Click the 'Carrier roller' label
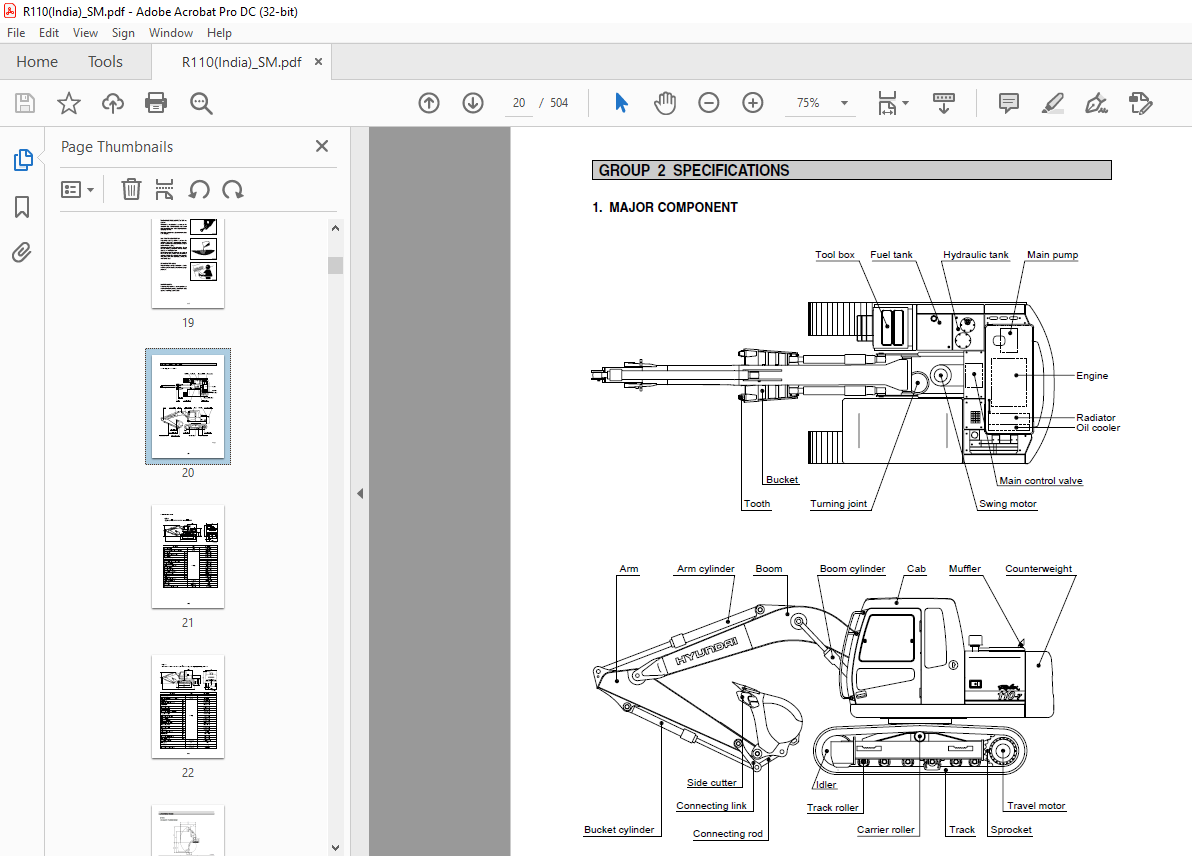The width and height of the screenshot is (1192, 856). 886,829
